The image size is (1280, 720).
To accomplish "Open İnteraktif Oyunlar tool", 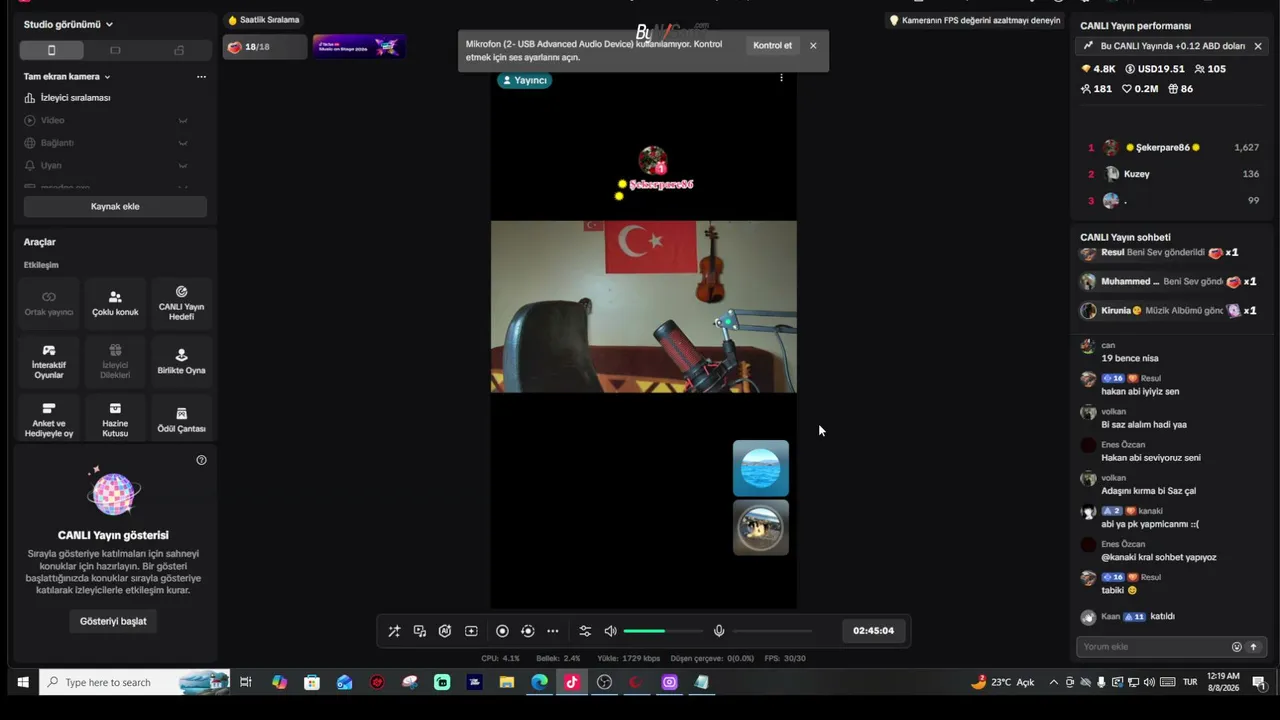I will point(49,362).
